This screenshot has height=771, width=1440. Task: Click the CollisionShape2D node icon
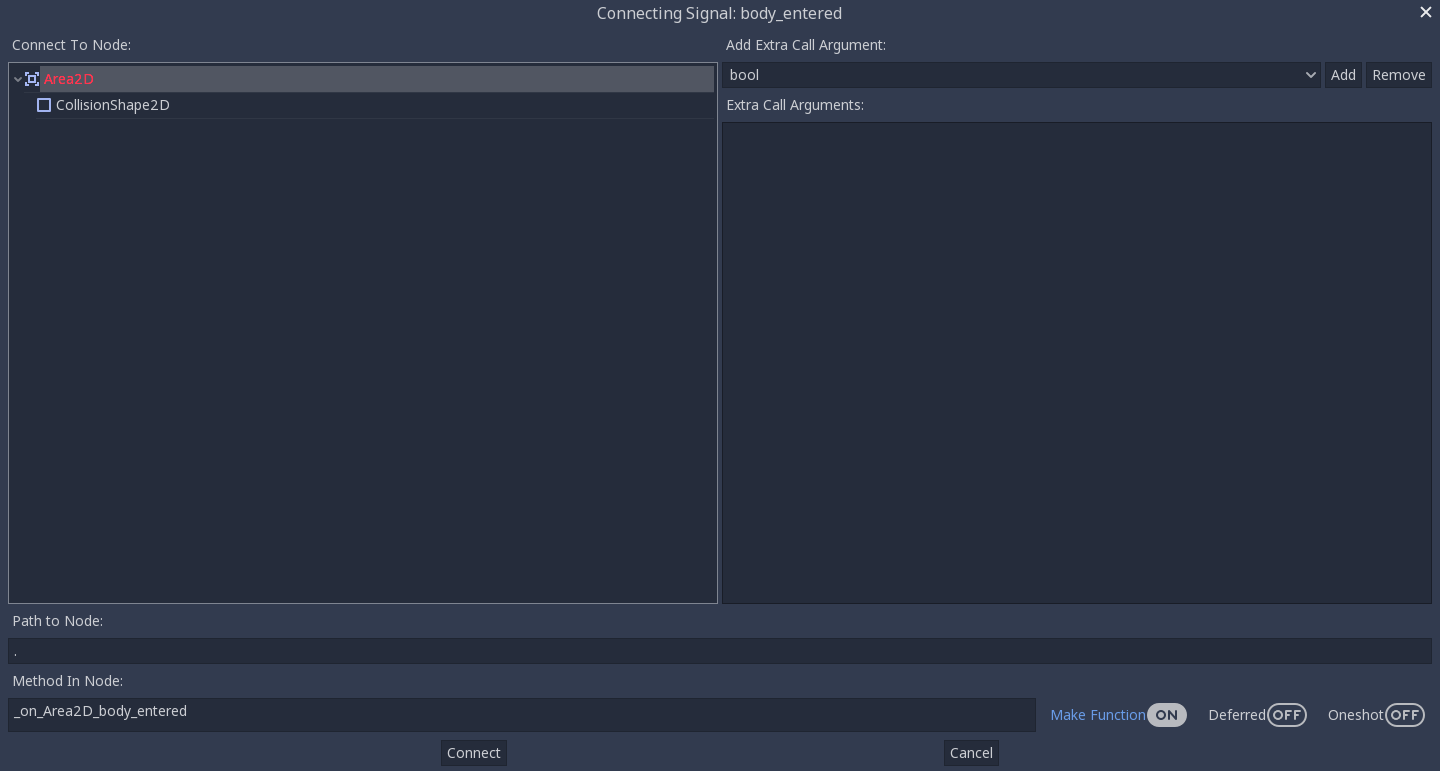coord(44,105)
